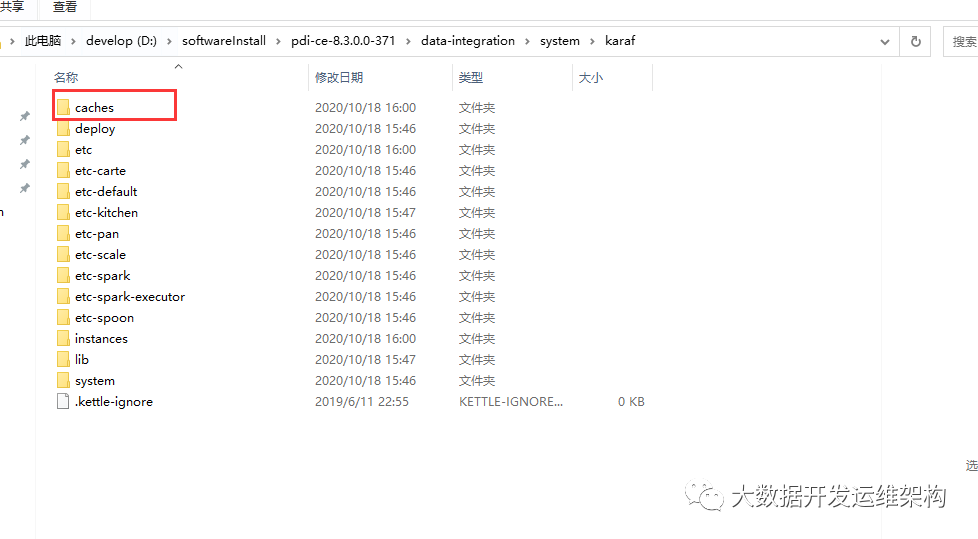The height and width of the screenshot is (539, 978).
Task: Select the etc-carte folder name
Action: 100,170
